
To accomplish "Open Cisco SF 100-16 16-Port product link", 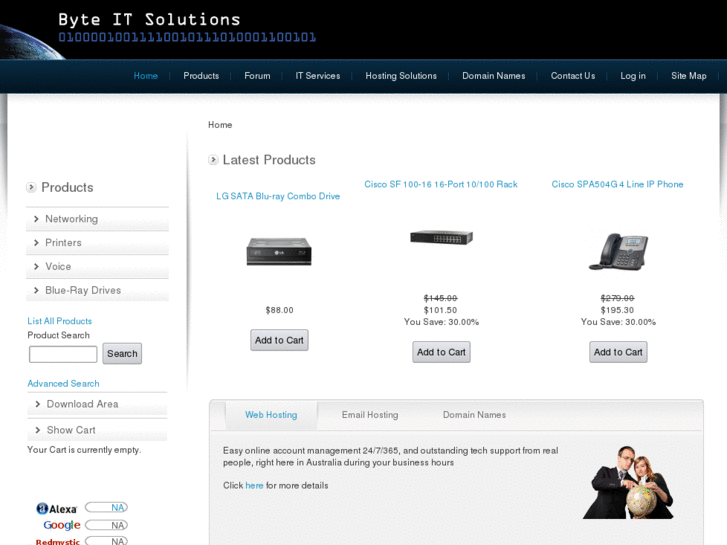I will tap(441, 184).
